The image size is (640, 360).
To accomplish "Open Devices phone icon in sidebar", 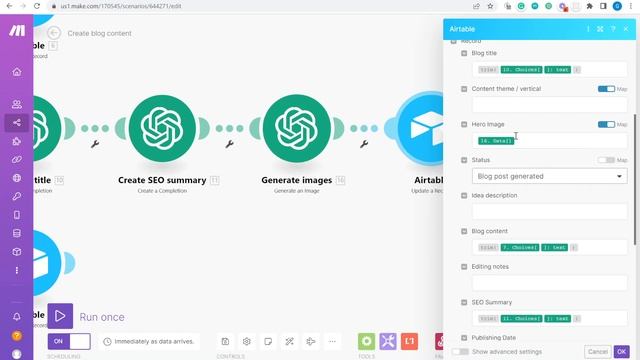I will (x=17, y=215).
